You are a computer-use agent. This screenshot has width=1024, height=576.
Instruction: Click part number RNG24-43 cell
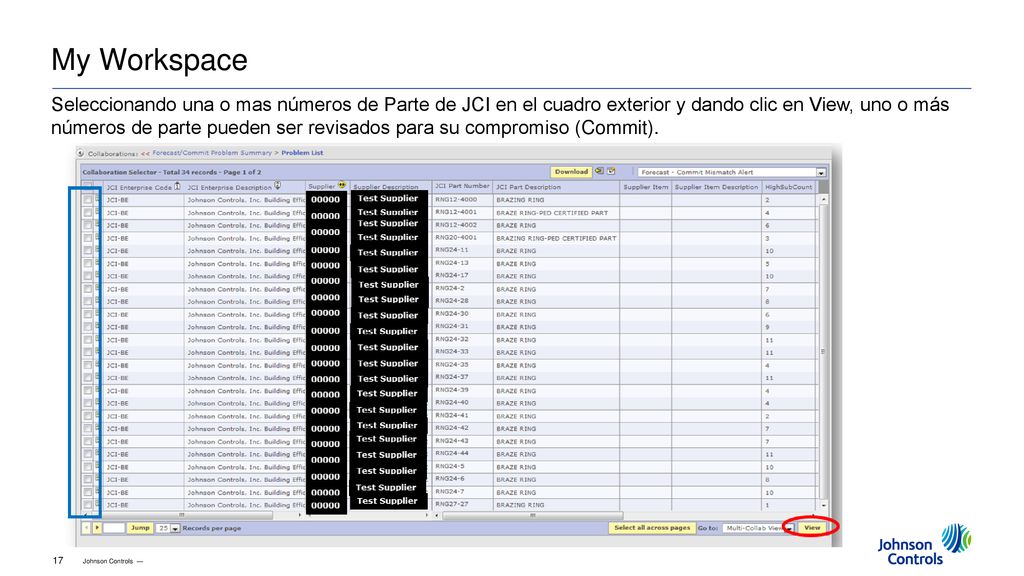coord(452,441)
